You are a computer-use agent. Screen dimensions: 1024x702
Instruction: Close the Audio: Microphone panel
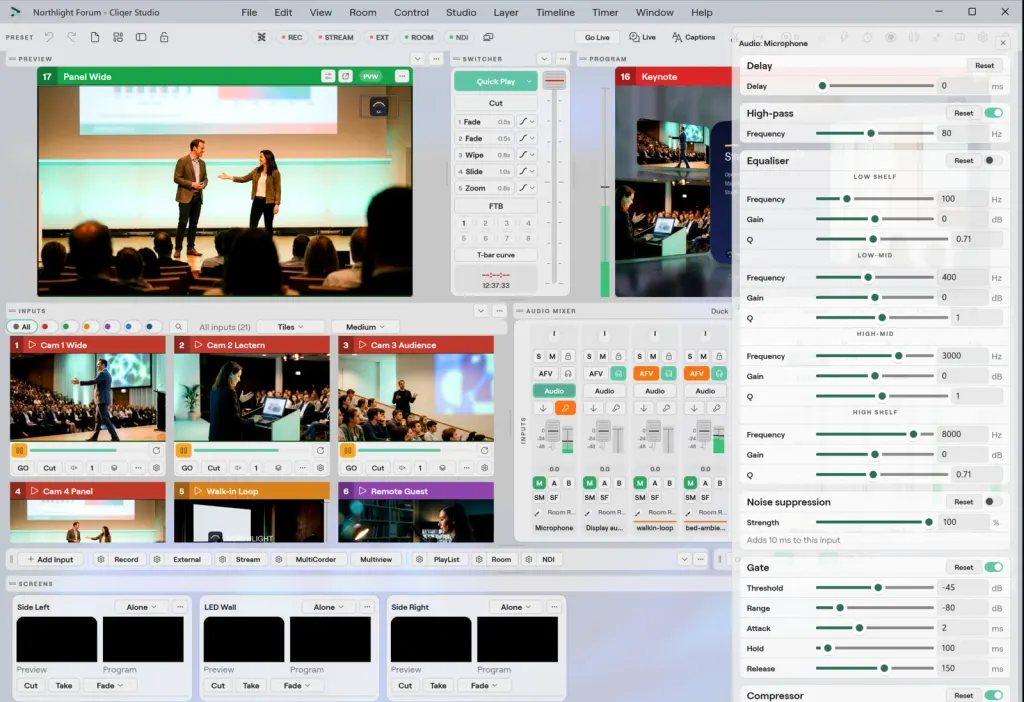click(x=1003, y=43)
